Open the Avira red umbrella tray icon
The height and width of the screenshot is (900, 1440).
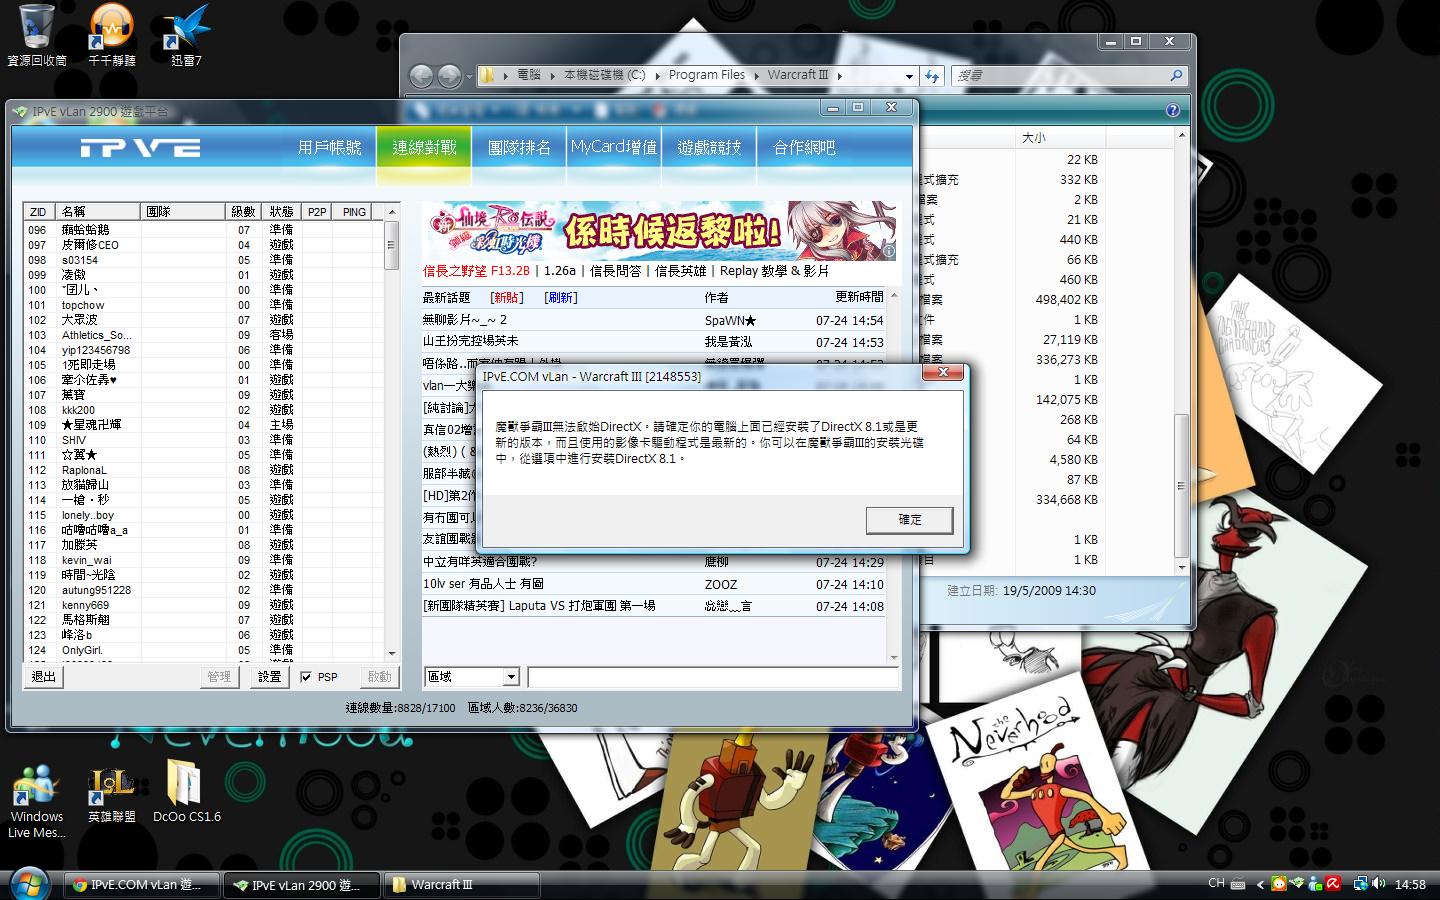tap(1333, 884)
